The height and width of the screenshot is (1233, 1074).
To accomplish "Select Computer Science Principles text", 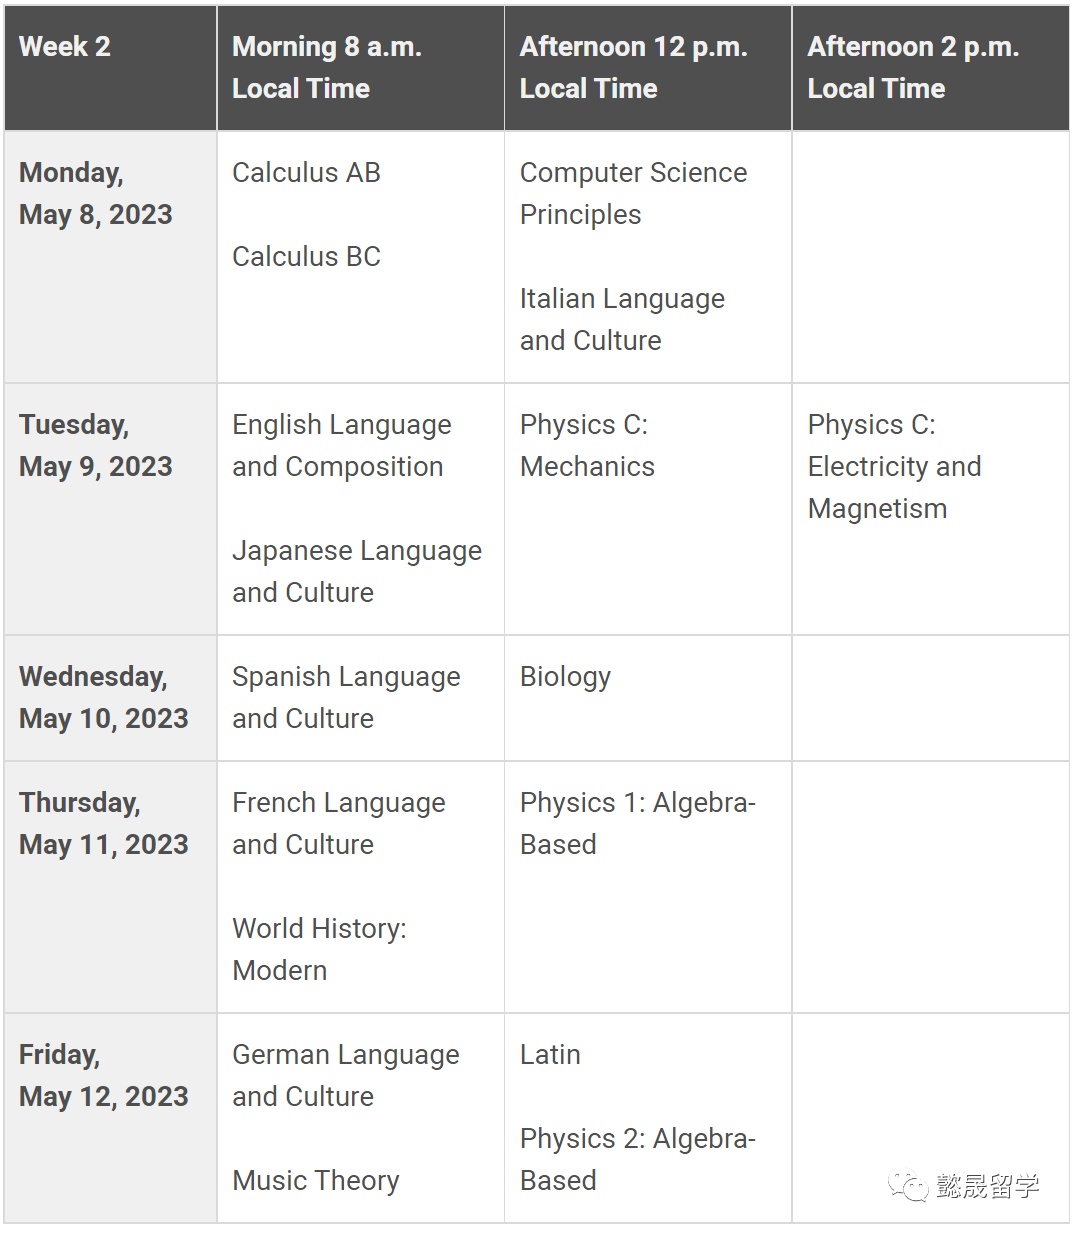I will 633,193.
